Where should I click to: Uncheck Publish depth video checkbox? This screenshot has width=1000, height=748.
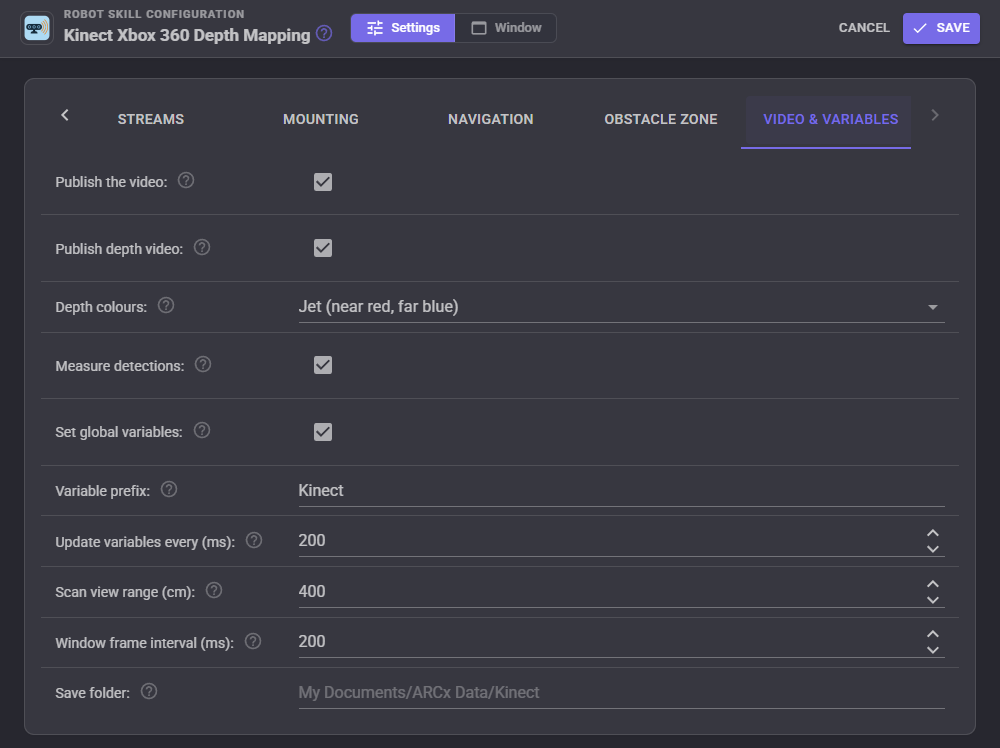[323, 248]
